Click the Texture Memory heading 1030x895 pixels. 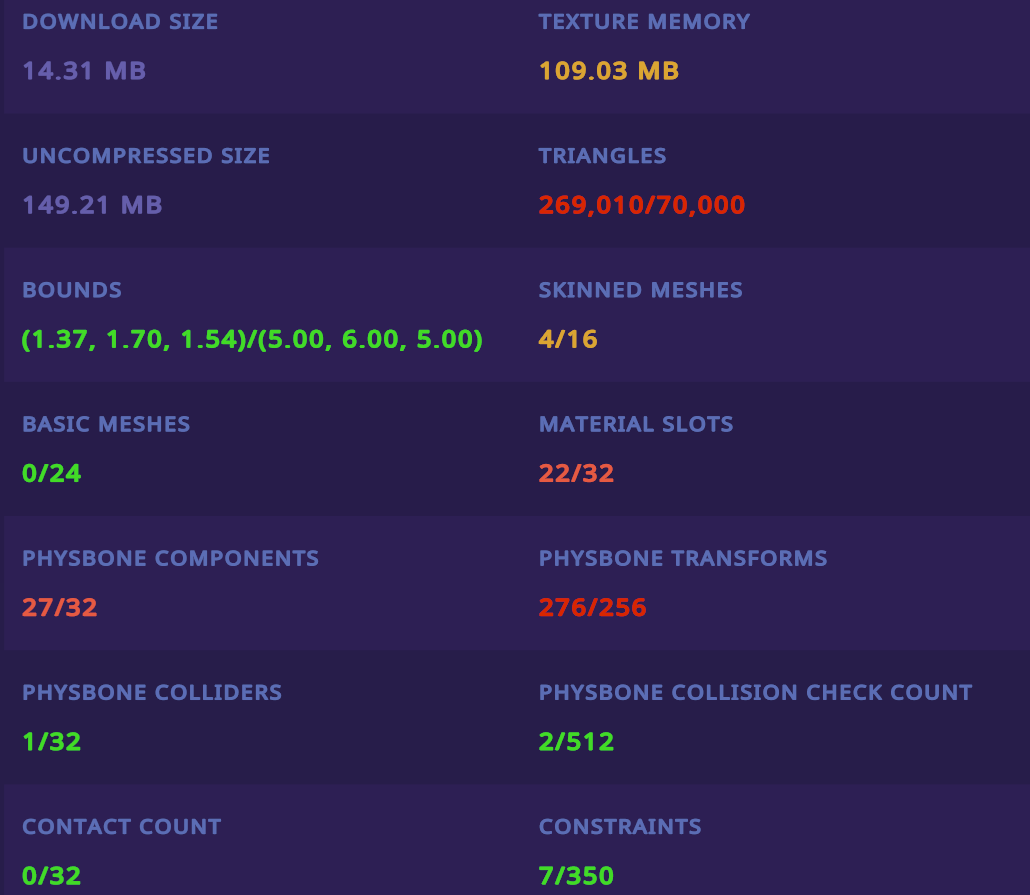(644, 22)
